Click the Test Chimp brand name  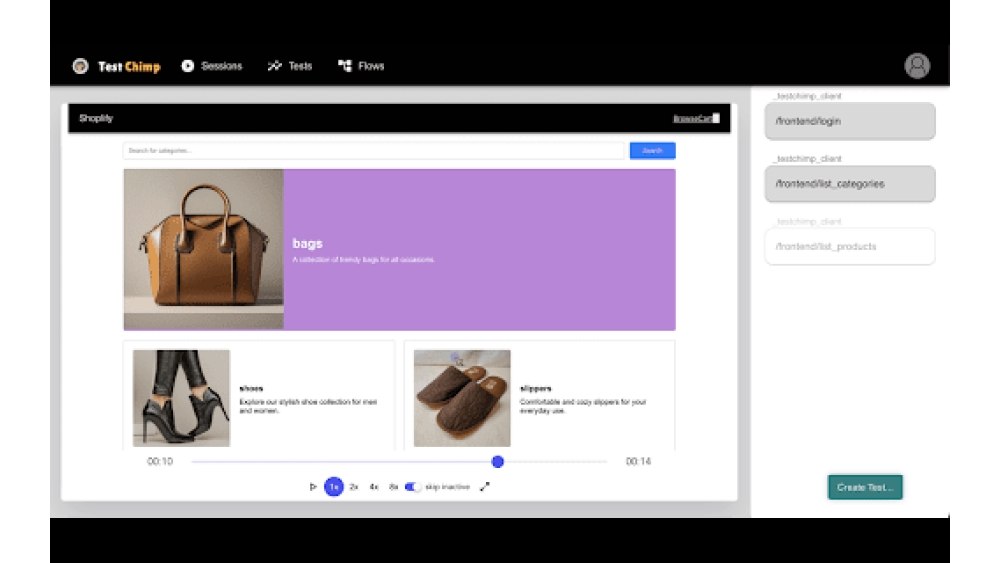tap(129, 66)
